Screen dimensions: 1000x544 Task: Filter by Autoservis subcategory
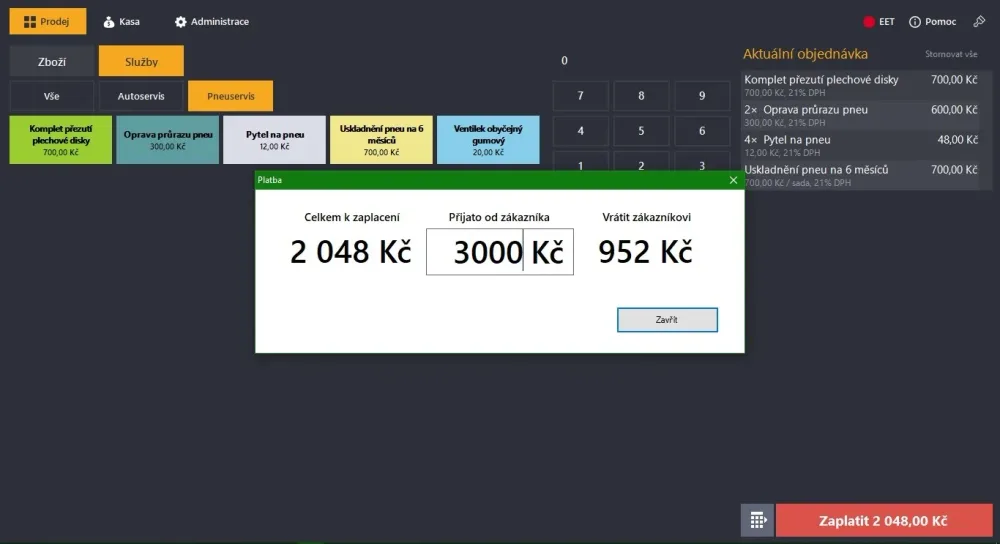(x=141, y=96)
